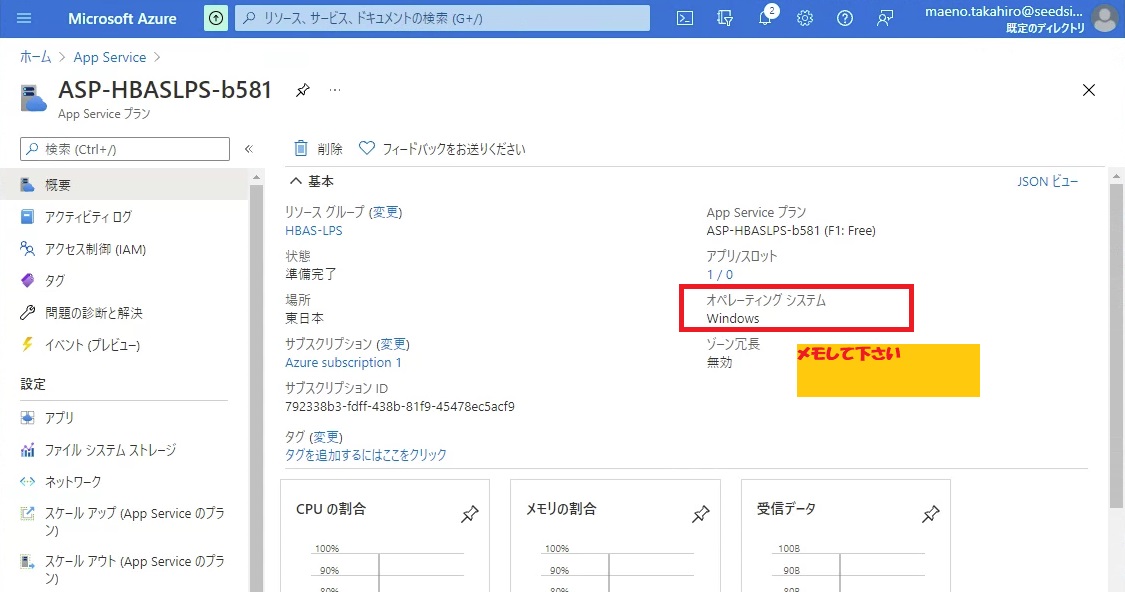Open the ellipsis more options menu
Image resolution: width=1125 pixels, height=592 pixels.
(335, 90)
